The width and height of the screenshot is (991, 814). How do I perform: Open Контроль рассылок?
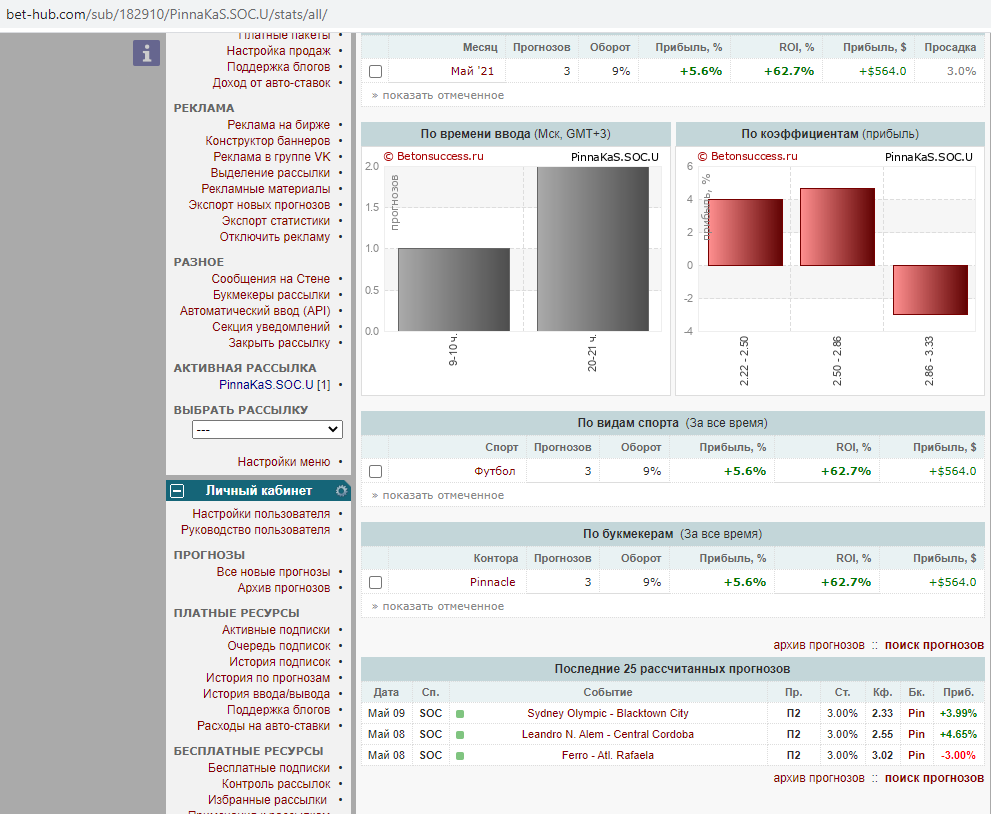coord(276,784)
